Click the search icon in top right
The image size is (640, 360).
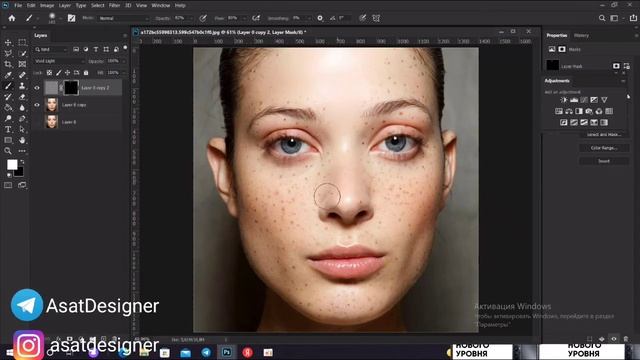602,18
